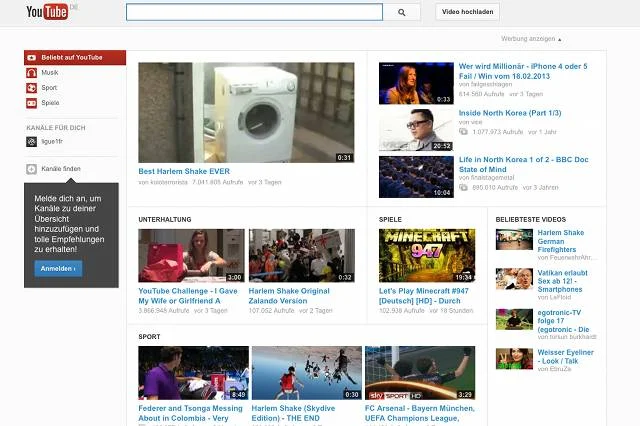This screenshot has width=640, height=426.
Task: Open Let's Play Minecraft #947 link
Action: coord(424,296)
